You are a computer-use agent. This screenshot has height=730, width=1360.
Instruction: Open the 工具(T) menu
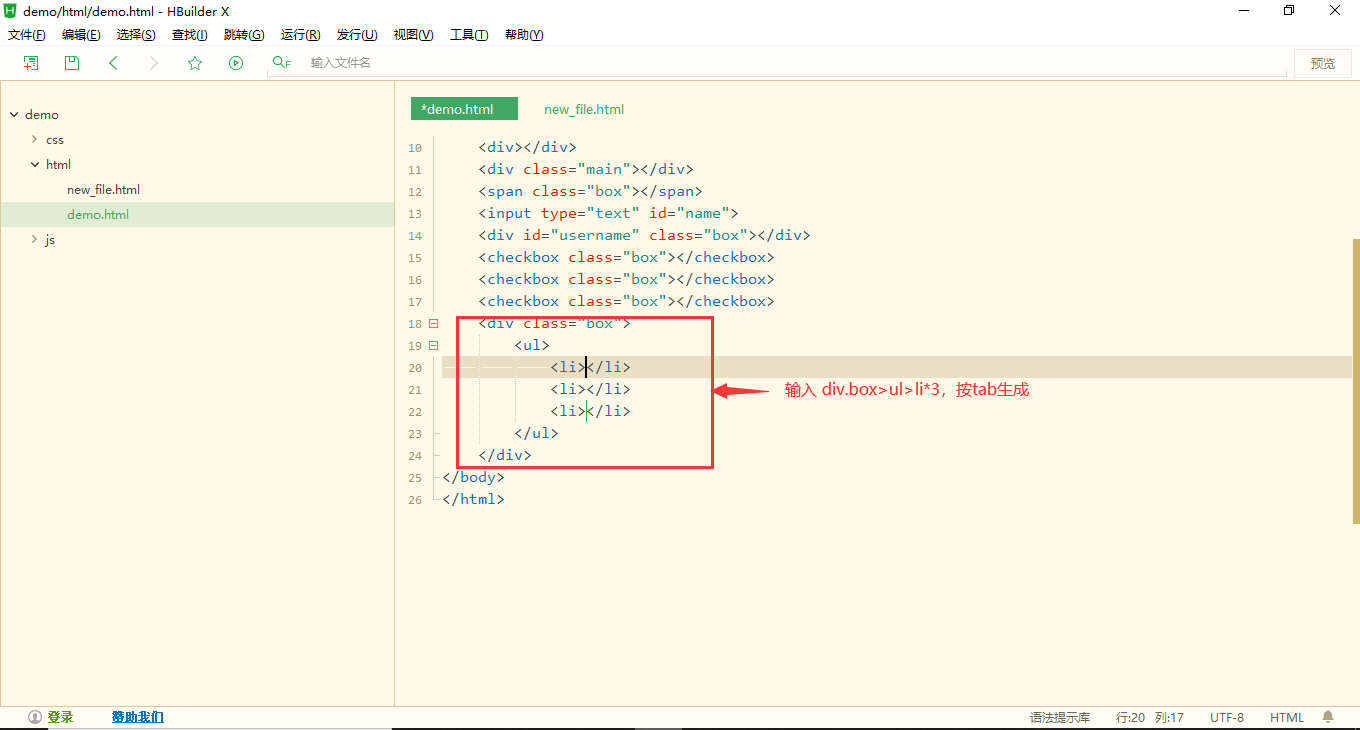[469, 35]
